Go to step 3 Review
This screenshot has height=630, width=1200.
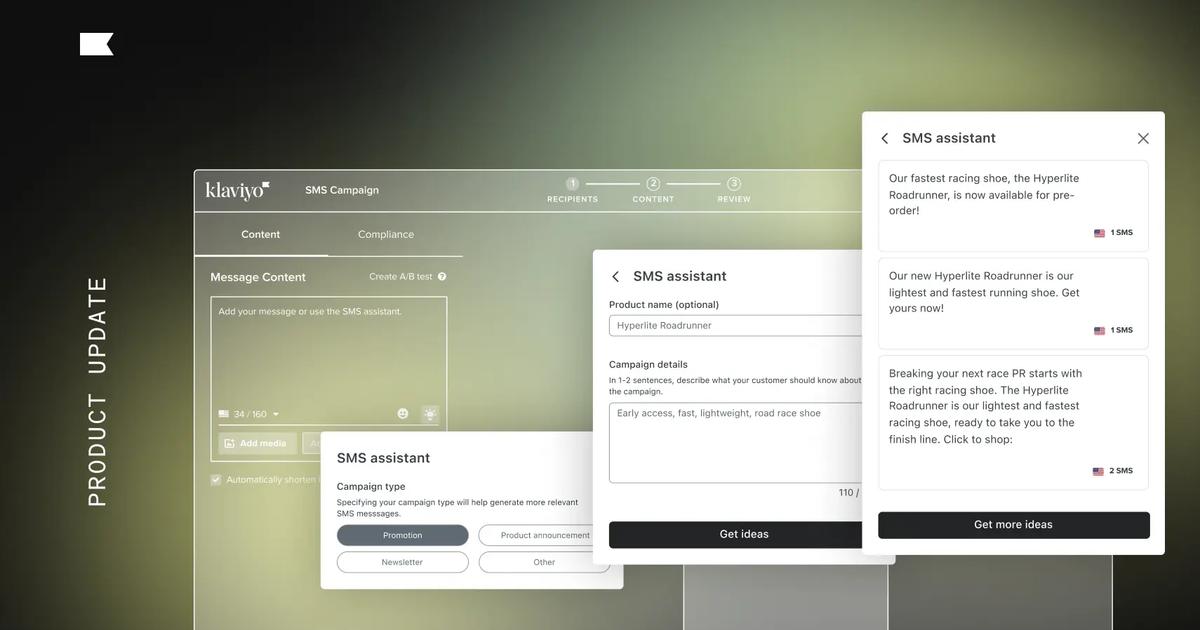point(734,190)
